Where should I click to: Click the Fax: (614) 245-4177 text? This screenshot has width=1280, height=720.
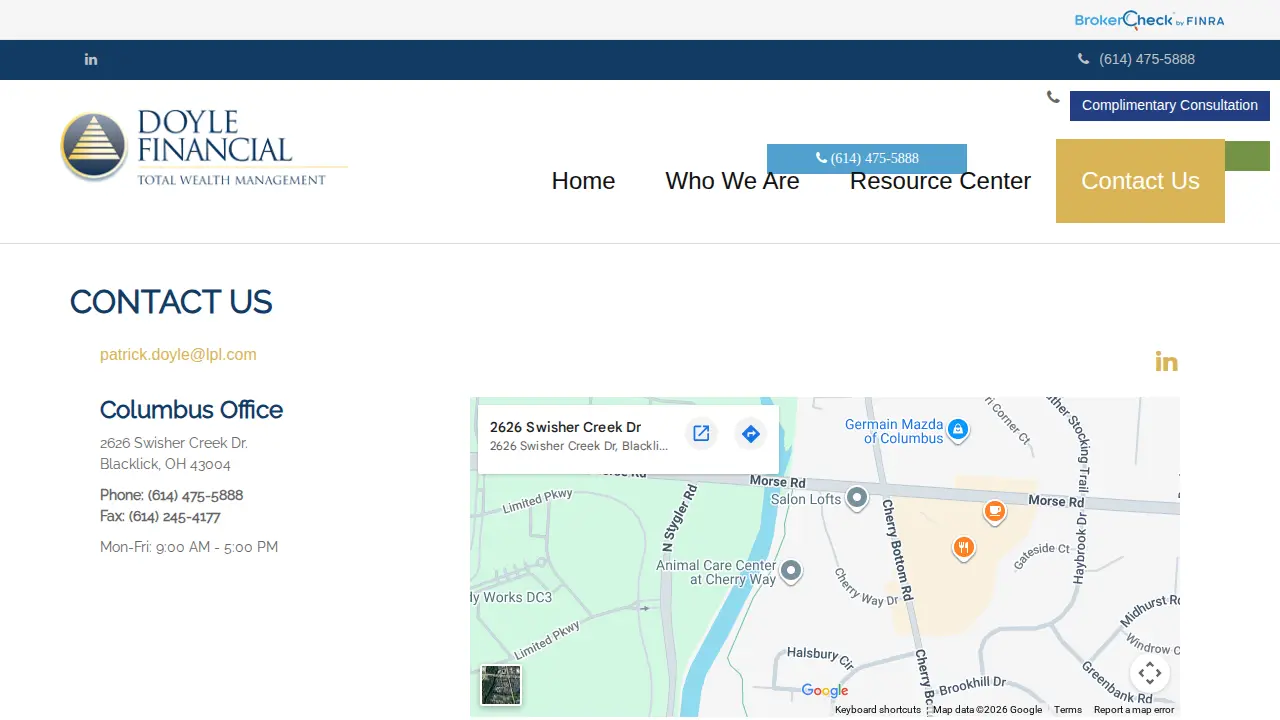pyautogui.click(x=160, y=516)
